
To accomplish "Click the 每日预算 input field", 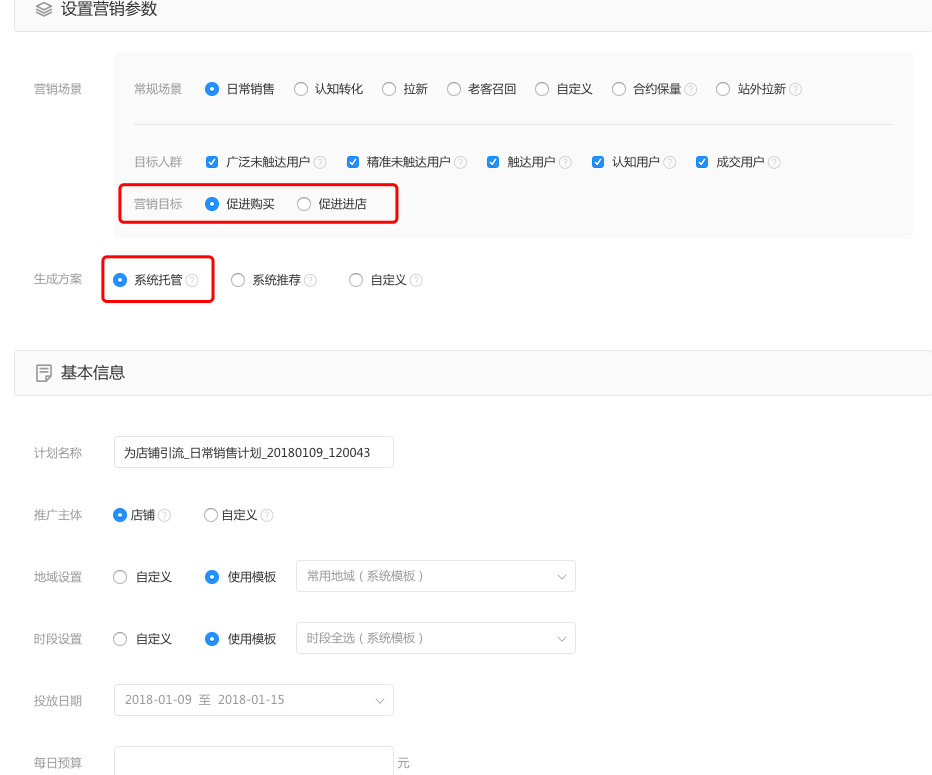I will [254, 761].
